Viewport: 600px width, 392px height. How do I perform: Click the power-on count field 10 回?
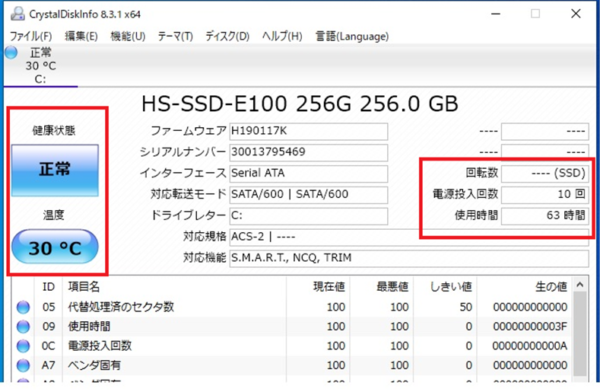[545, 194]
